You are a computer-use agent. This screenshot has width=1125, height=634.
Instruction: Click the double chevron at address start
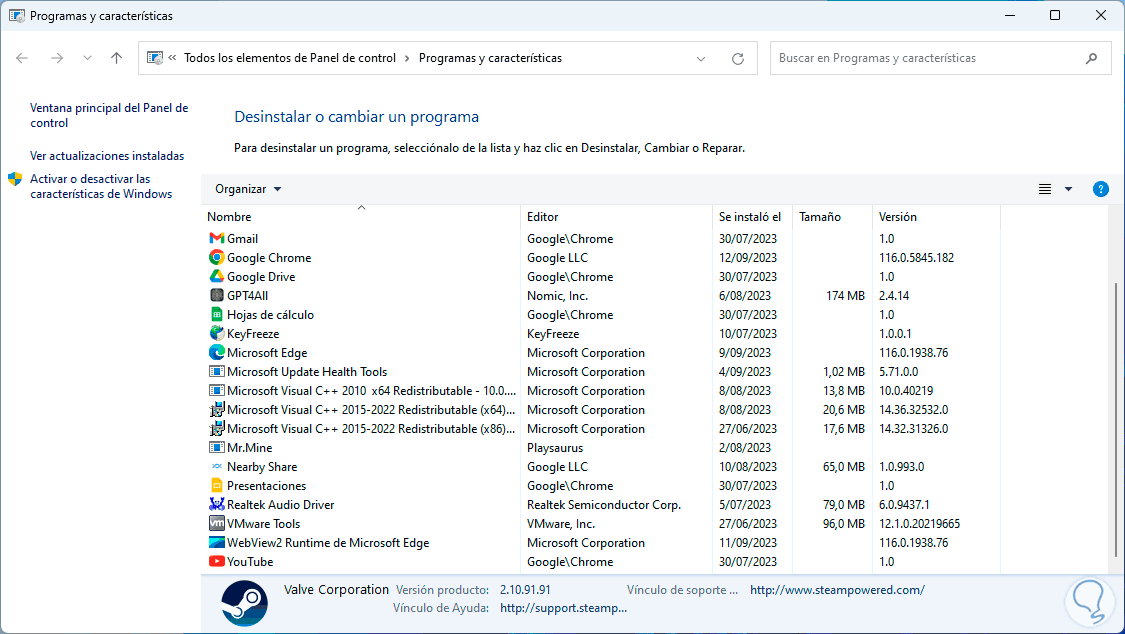(x=172, y=57)
